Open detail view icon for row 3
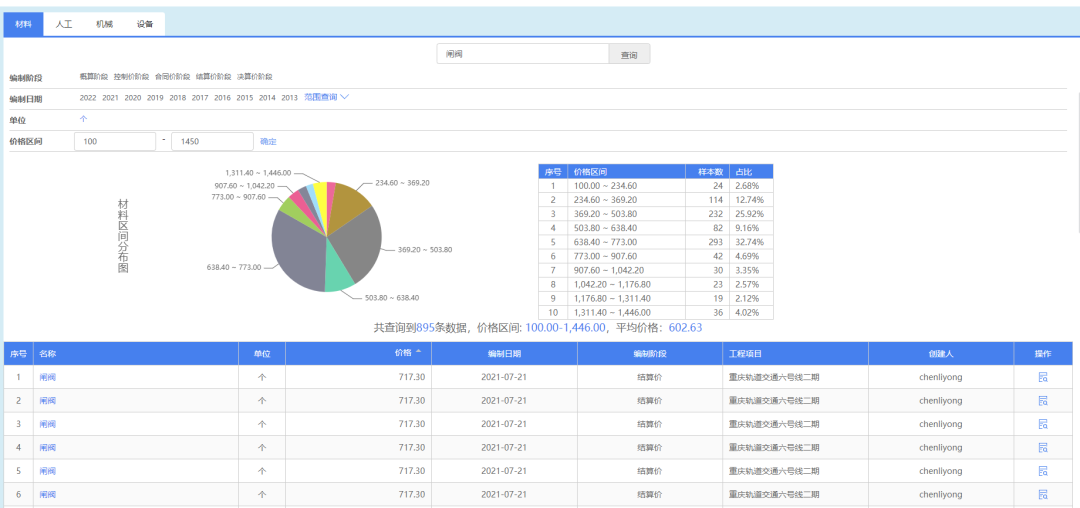1080x508 pixels. pyautogui.click(x=1043, y=424)
